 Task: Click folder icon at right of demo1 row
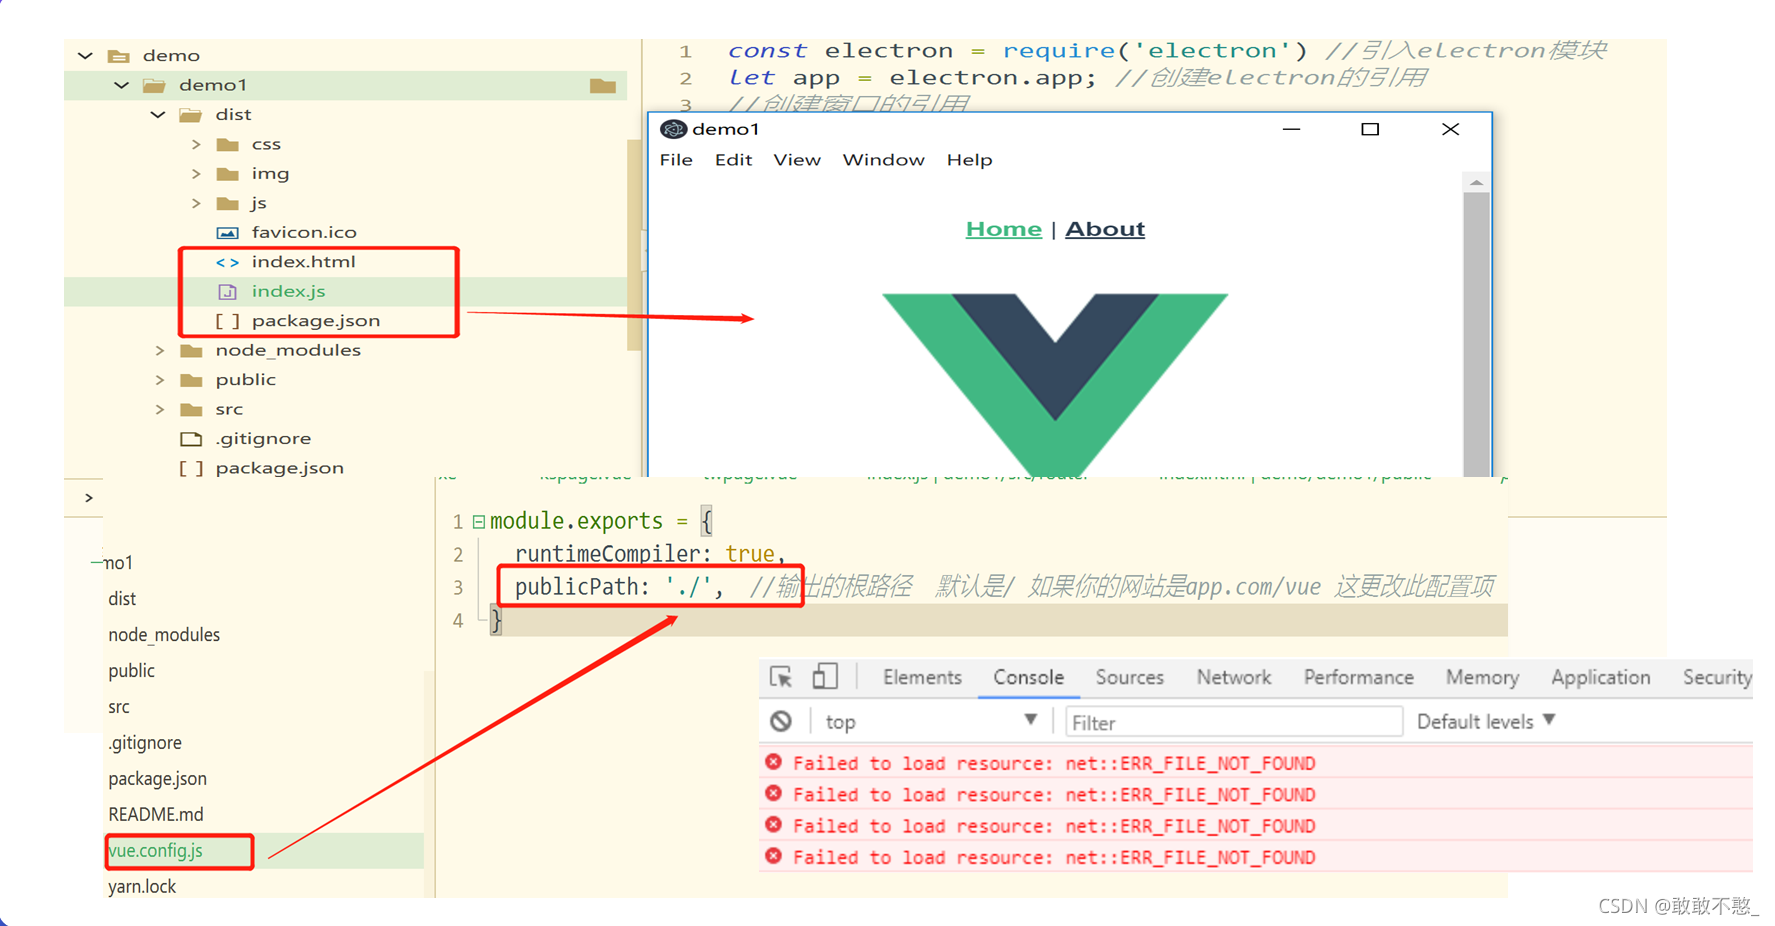click(603, 86)
